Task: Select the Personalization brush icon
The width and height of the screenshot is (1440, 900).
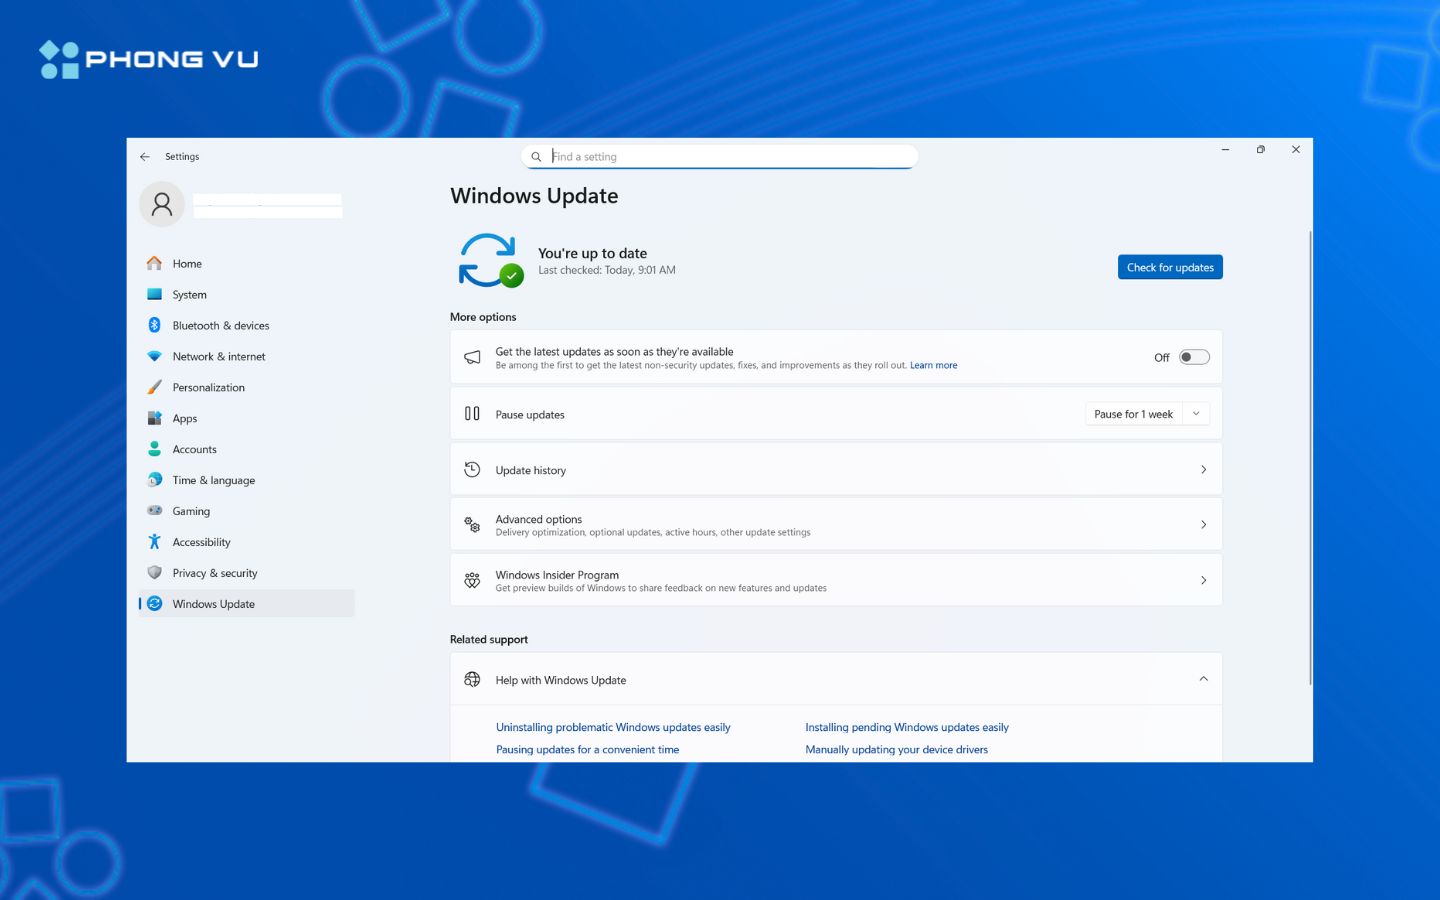Action: tap(155, 387)
